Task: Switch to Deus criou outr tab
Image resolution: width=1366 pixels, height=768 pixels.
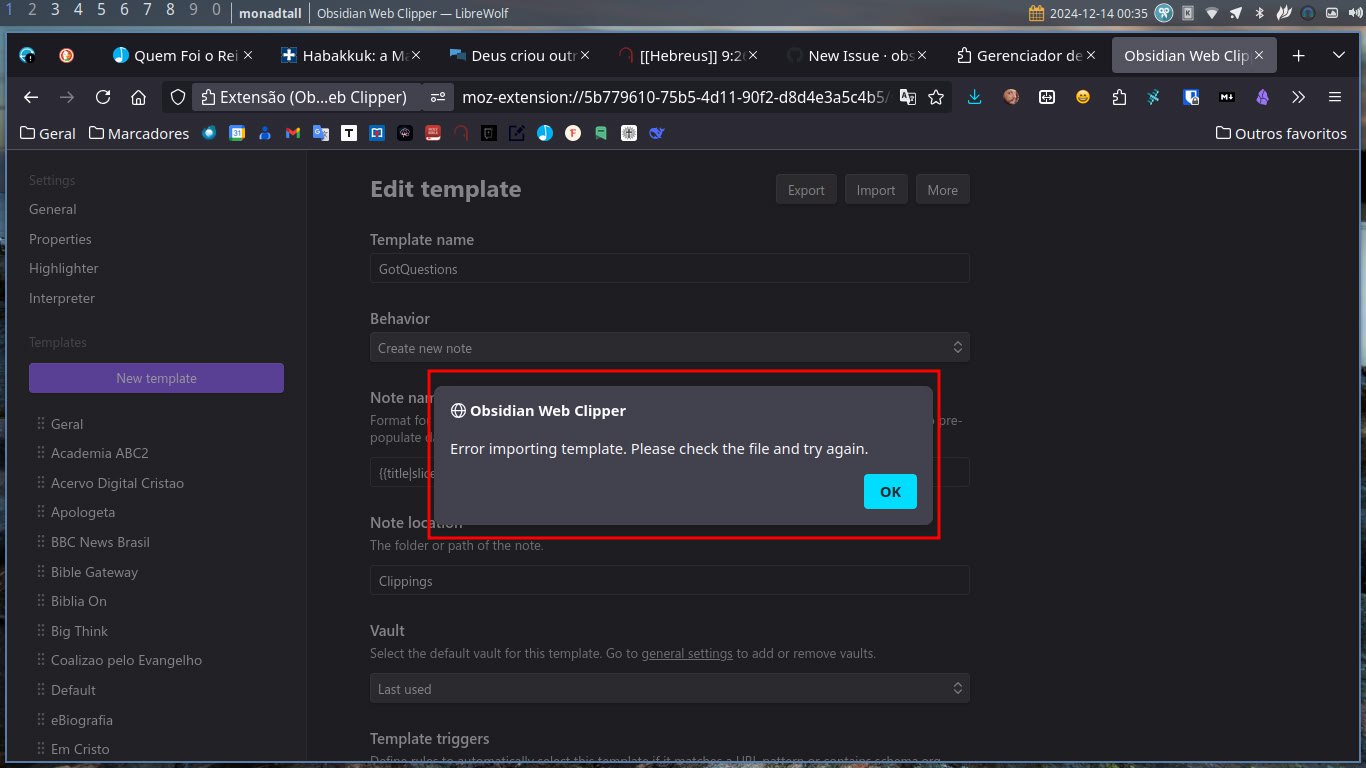Action: [519, 56]
